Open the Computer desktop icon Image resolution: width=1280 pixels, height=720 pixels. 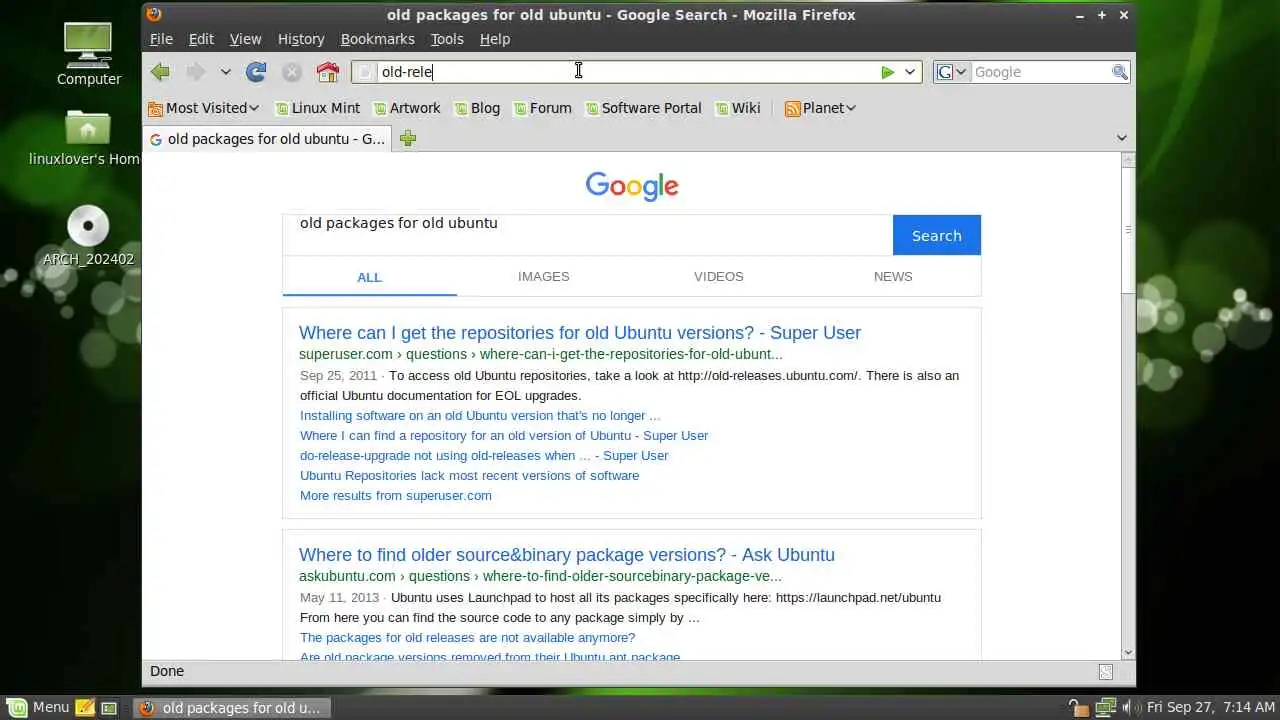pyautogui.click(x=89, y=54)
